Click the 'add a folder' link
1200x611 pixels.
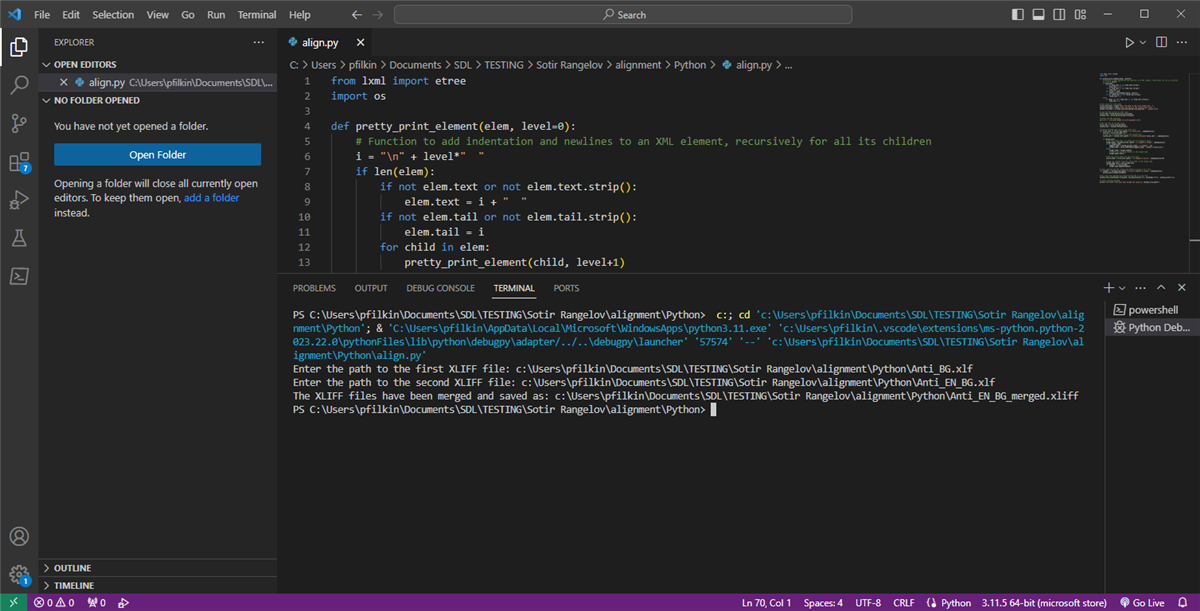(x=211, y=198)
